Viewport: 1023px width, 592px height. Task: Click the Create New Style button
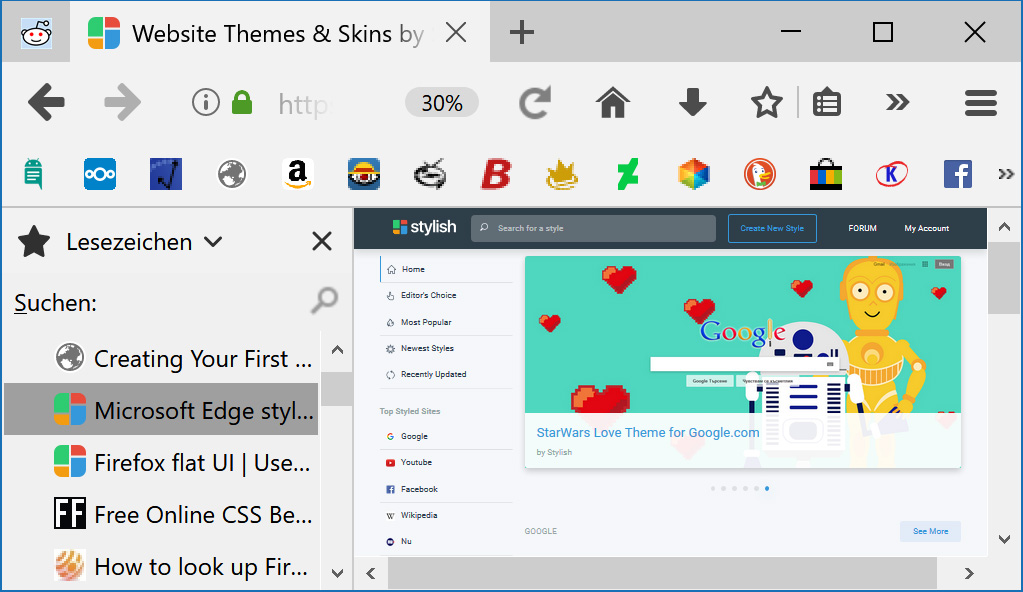[x=771, y=228]
